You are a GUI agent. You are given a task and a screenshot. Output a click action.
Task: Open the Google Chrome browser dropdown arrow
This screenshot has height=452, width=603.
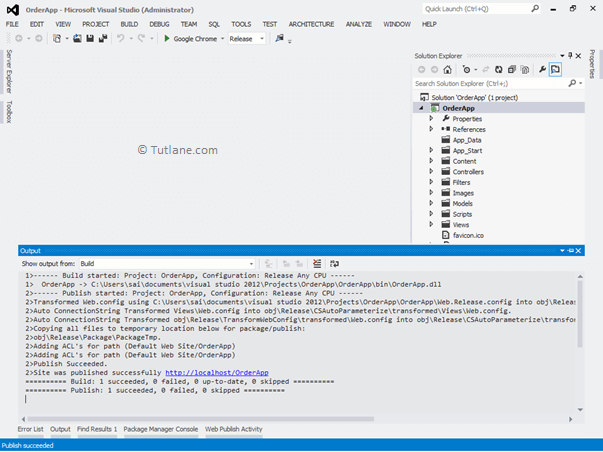point(222,39)
